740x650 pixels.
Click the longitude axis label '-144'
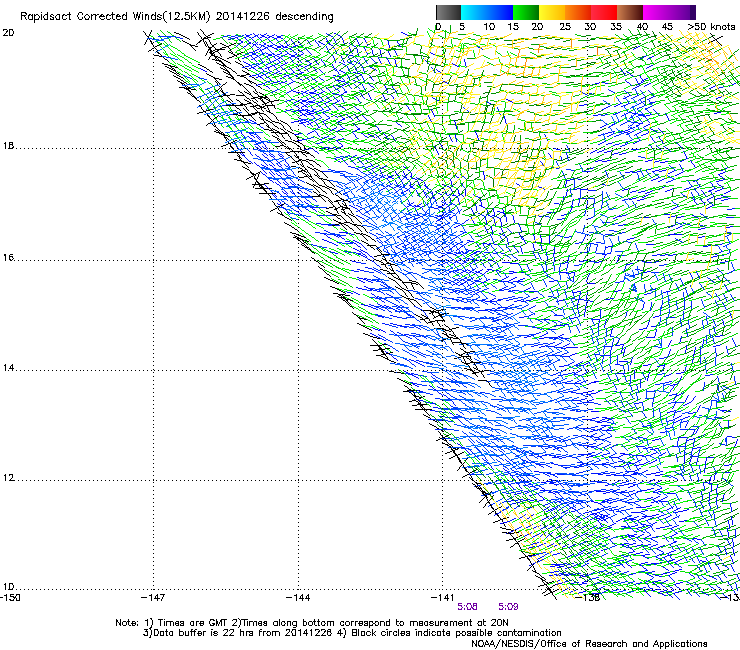298,598
